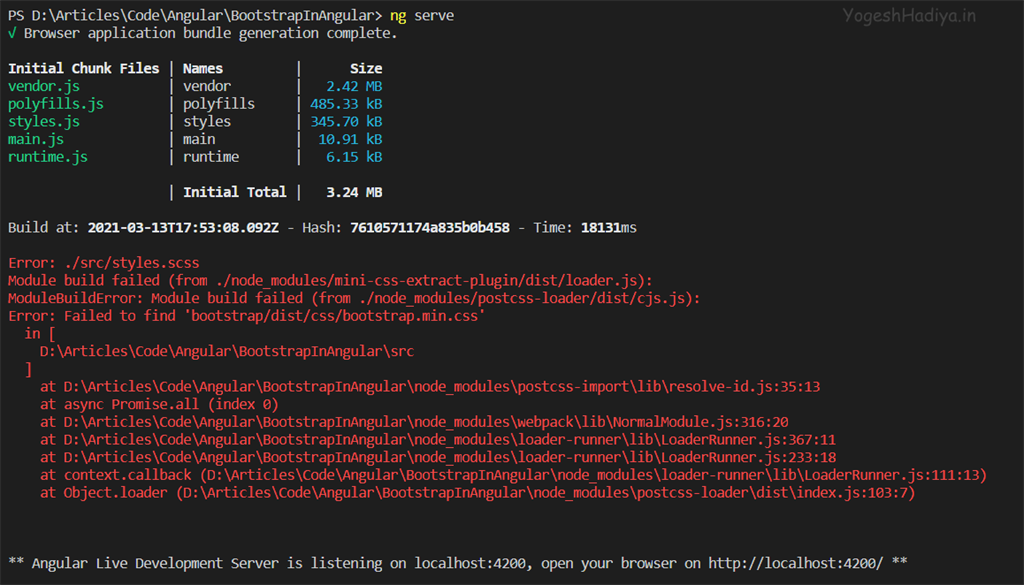This screenshot has height=585, width=1024.
Task: Click main.js file name
Action: point(36,139)
